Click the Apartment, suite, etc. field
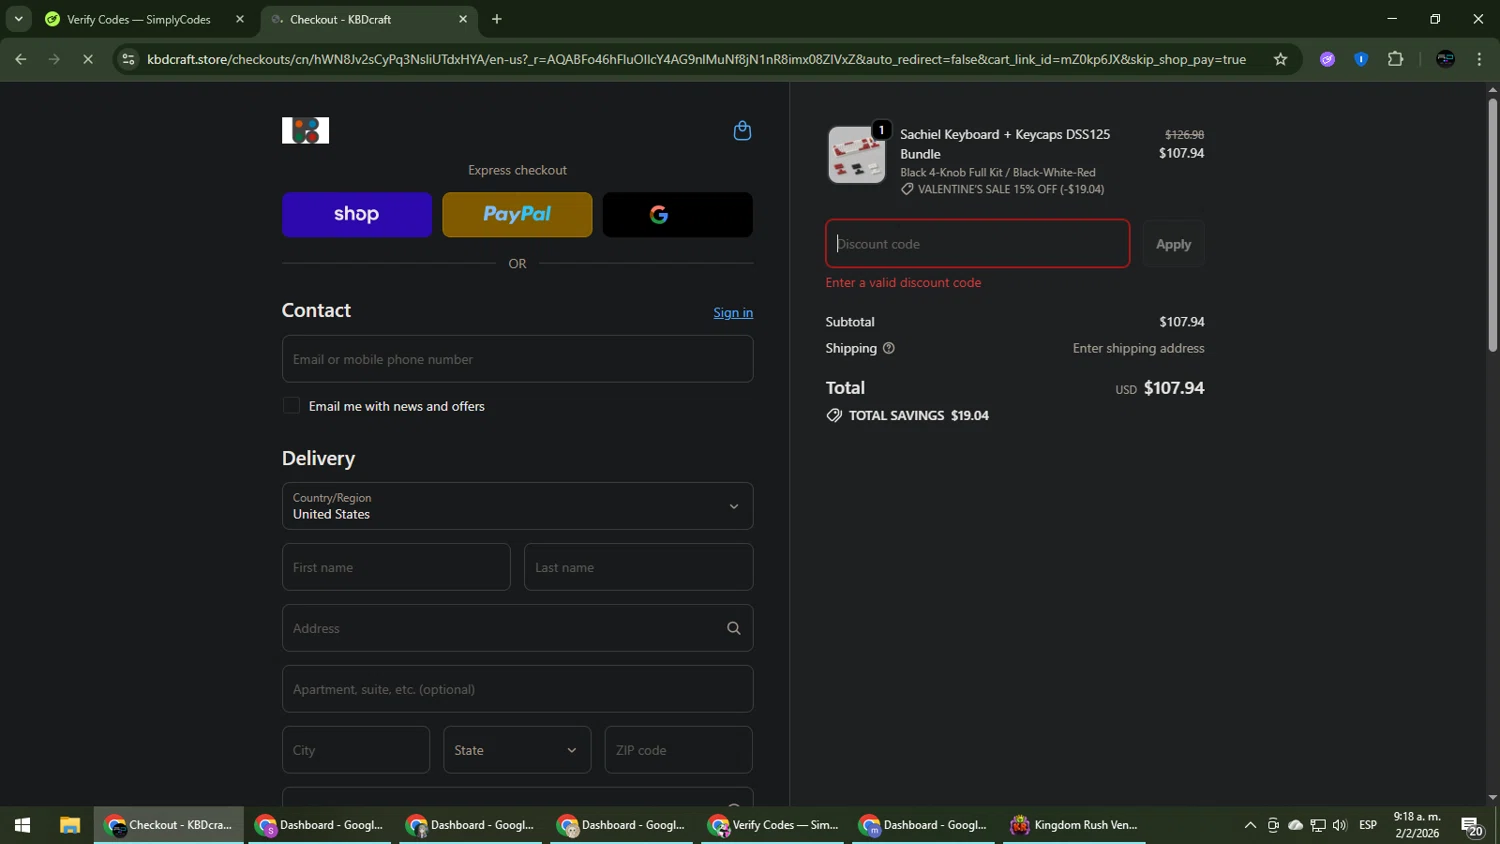Image resolution: width=1500 pixels, height=844 pixels. click(517, 689)
